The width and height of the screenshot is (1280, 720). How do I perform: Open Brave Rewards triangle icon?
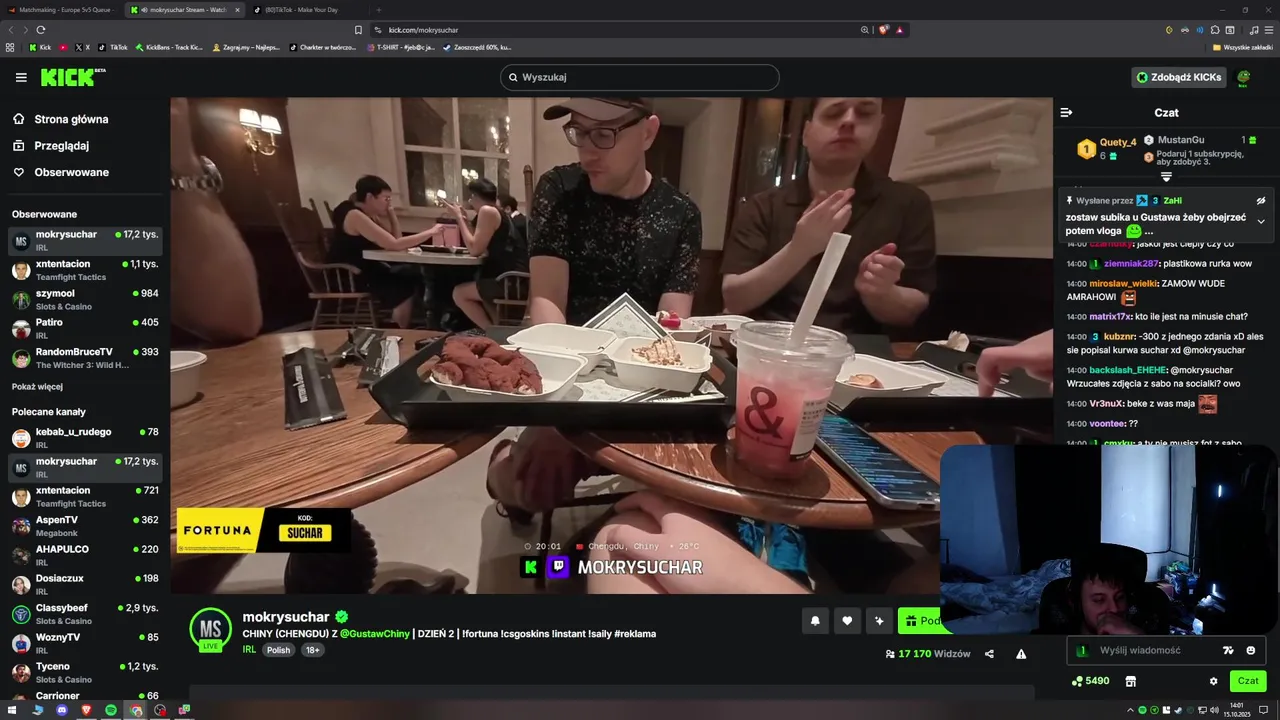click(x=900, y=30)
